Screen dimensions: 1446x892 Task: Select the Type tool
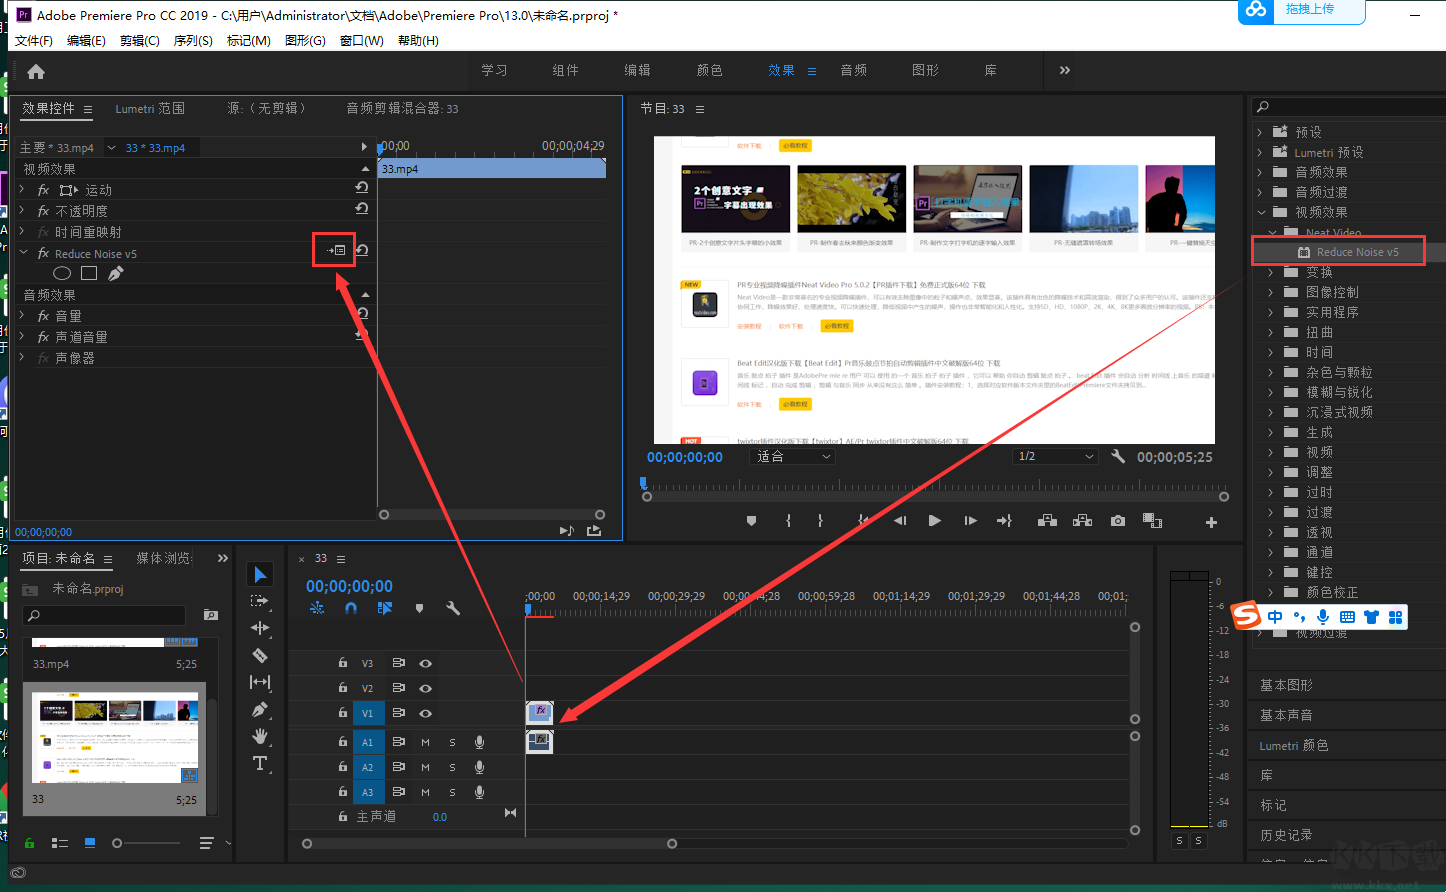(260, 763)
